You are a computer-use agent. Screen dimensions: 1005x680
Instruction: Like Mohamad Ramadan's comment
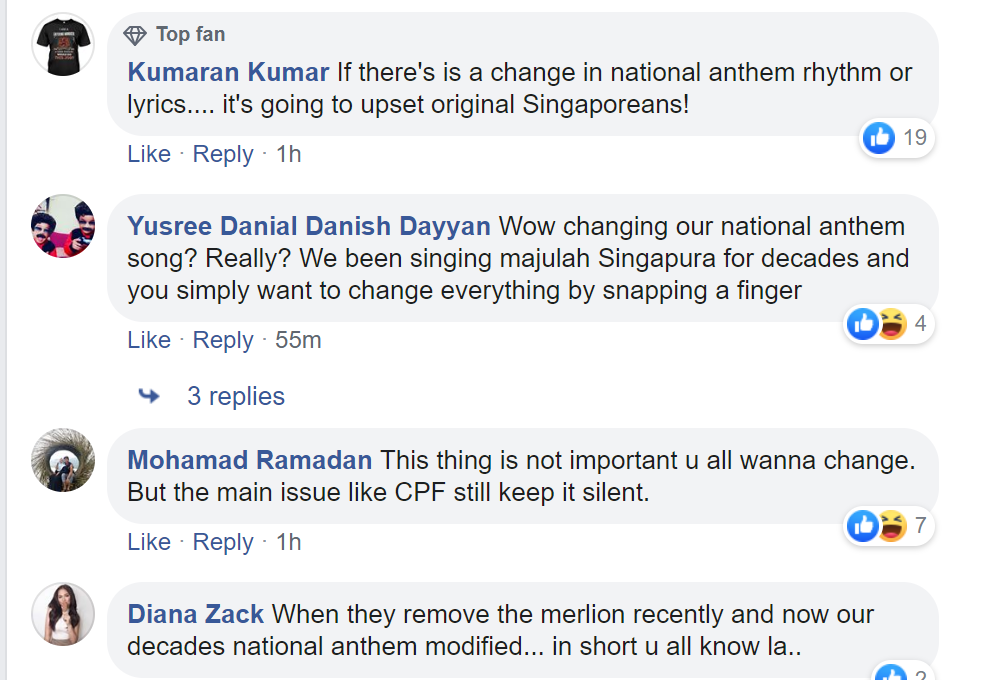[x=149, y=542]
